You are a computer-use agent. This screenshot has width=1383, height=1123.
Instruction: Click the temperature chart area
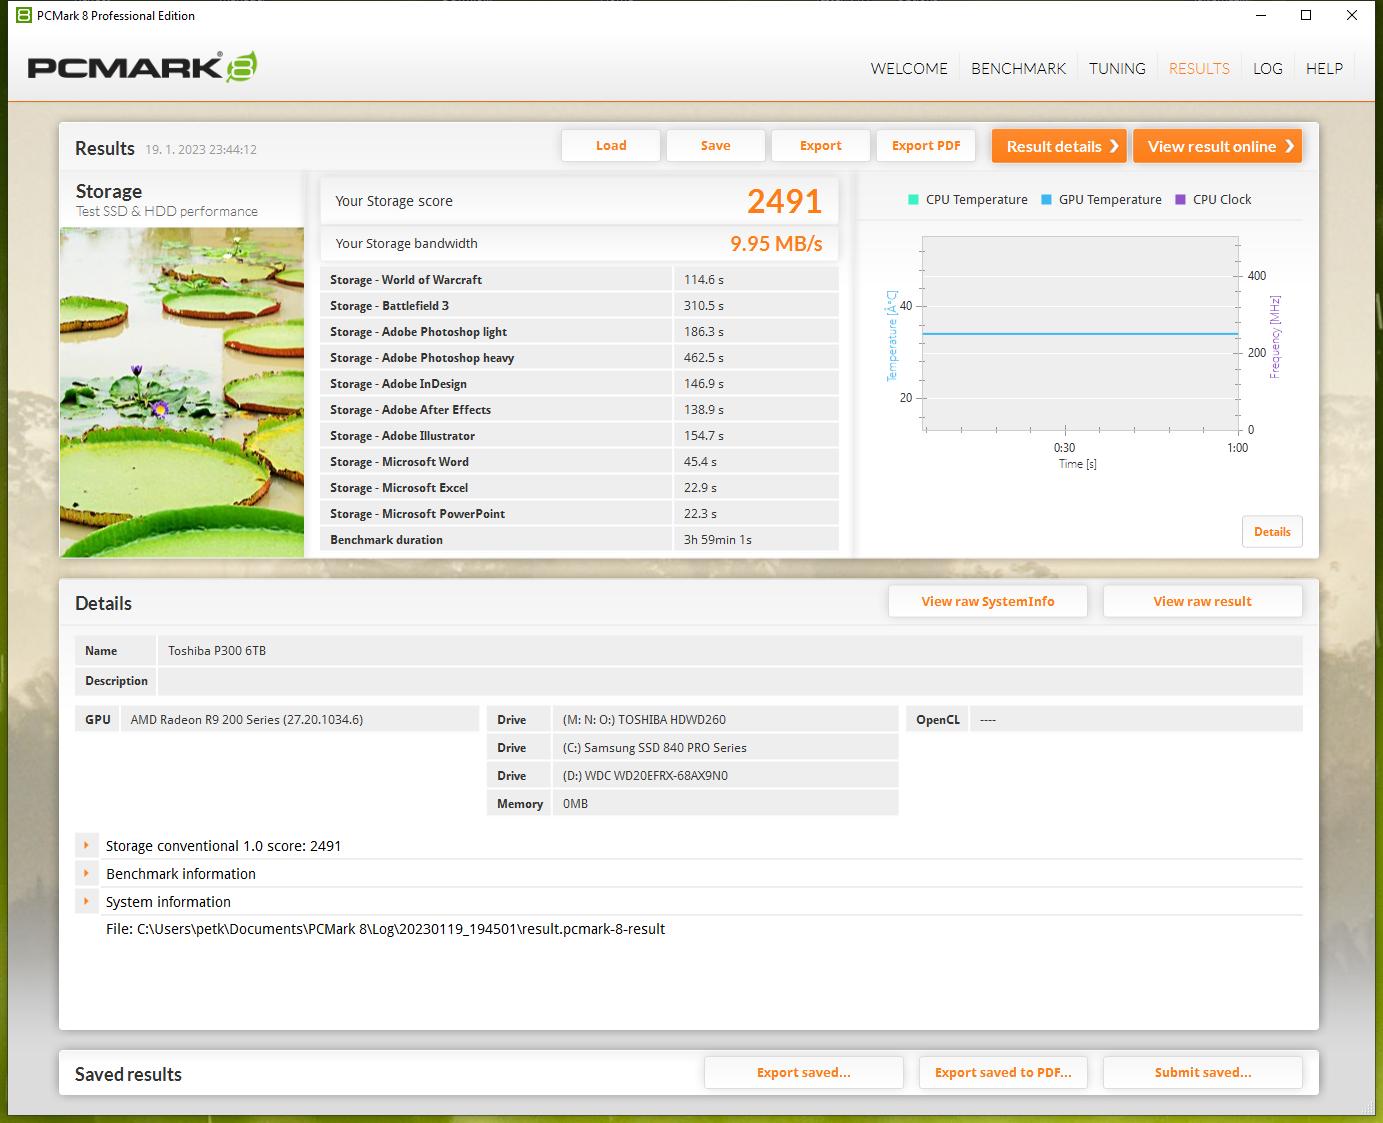(1080, 333)
